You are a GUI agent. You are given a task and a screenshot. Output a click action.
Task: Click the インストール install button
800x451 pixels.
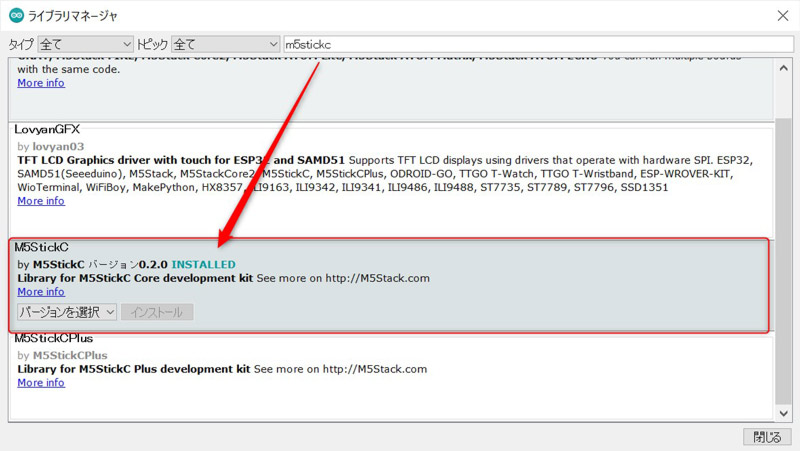(x=157, y=312)
